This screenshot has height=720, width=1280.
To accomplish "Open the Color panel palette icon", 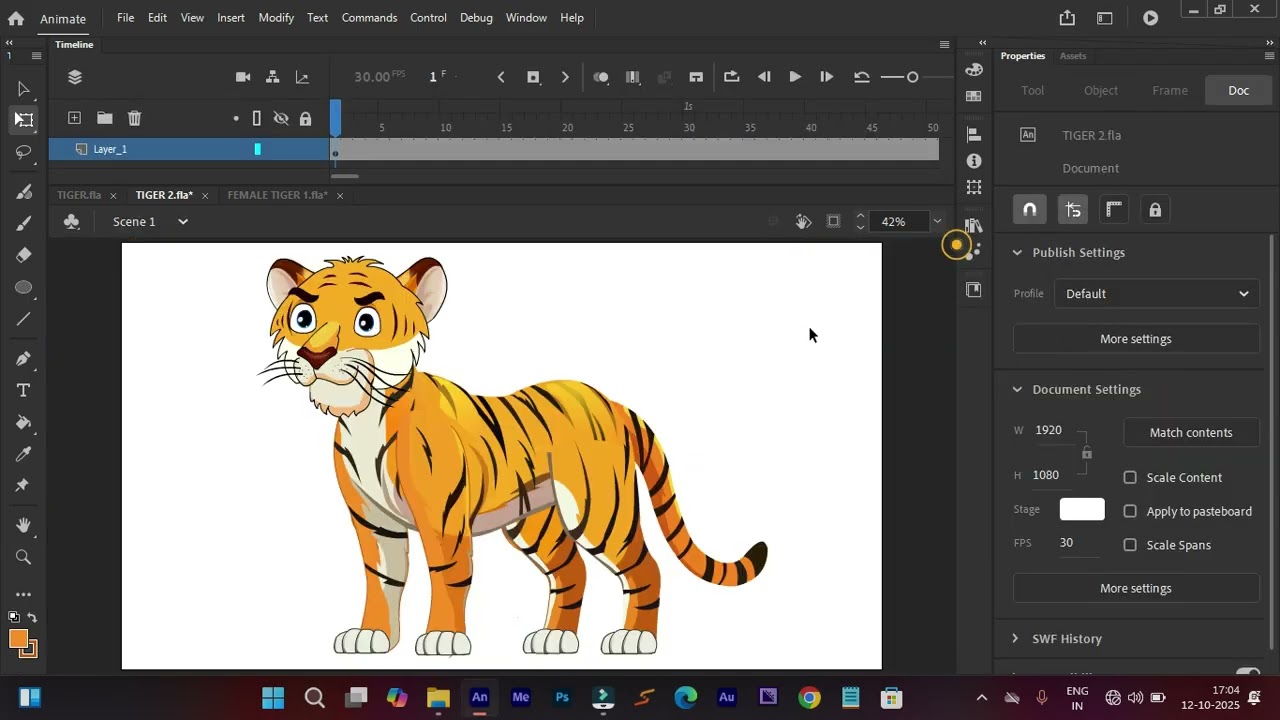I will (x=974, y=69).
